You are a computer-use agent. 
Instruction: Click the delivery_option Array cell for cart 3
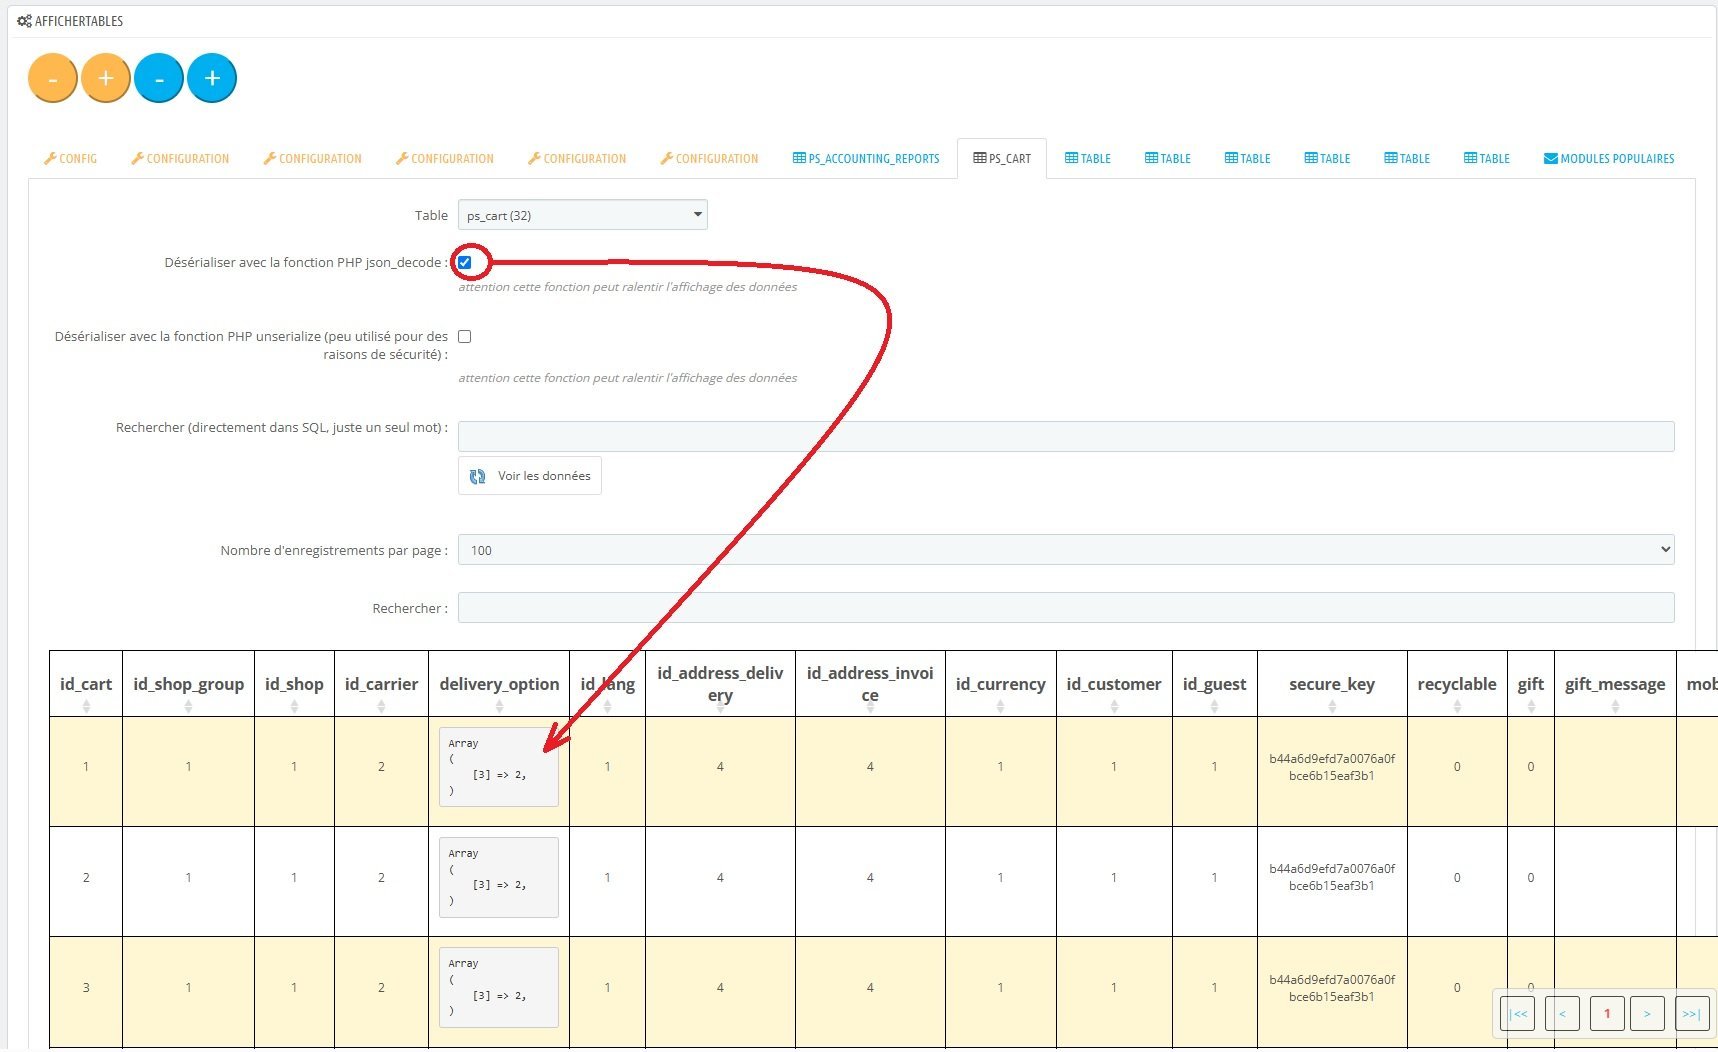[x=499, y=987]
